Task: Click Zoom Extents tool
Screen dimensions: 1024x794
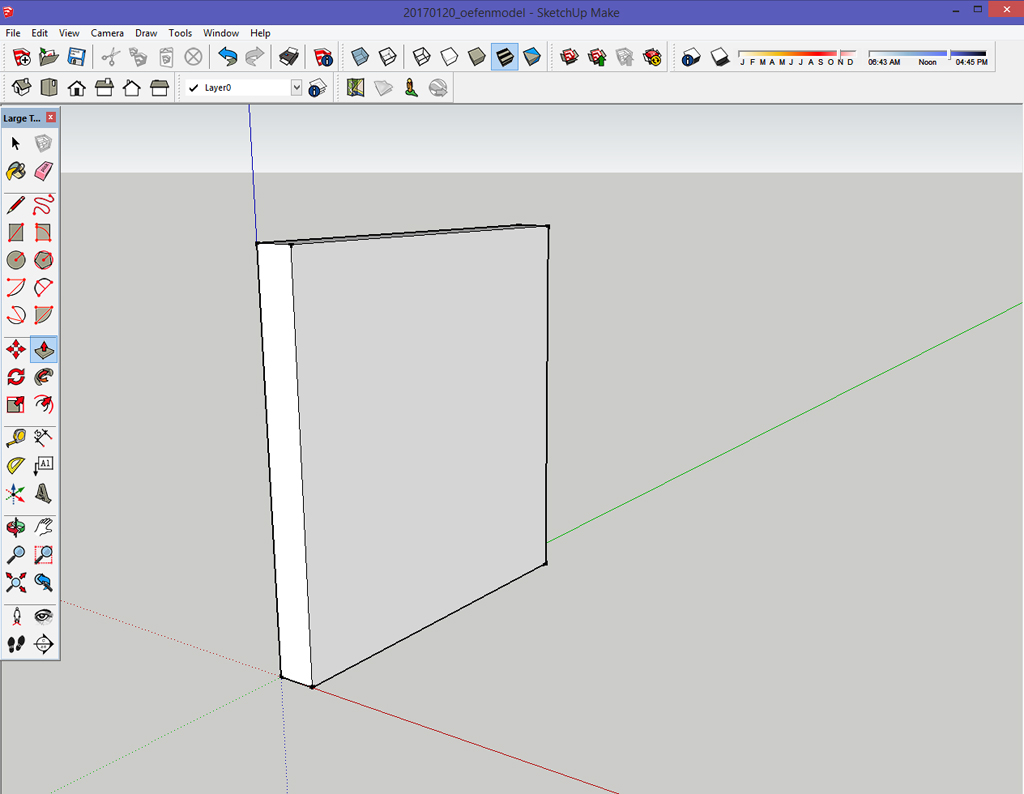Action: click(x=16, y=582)
